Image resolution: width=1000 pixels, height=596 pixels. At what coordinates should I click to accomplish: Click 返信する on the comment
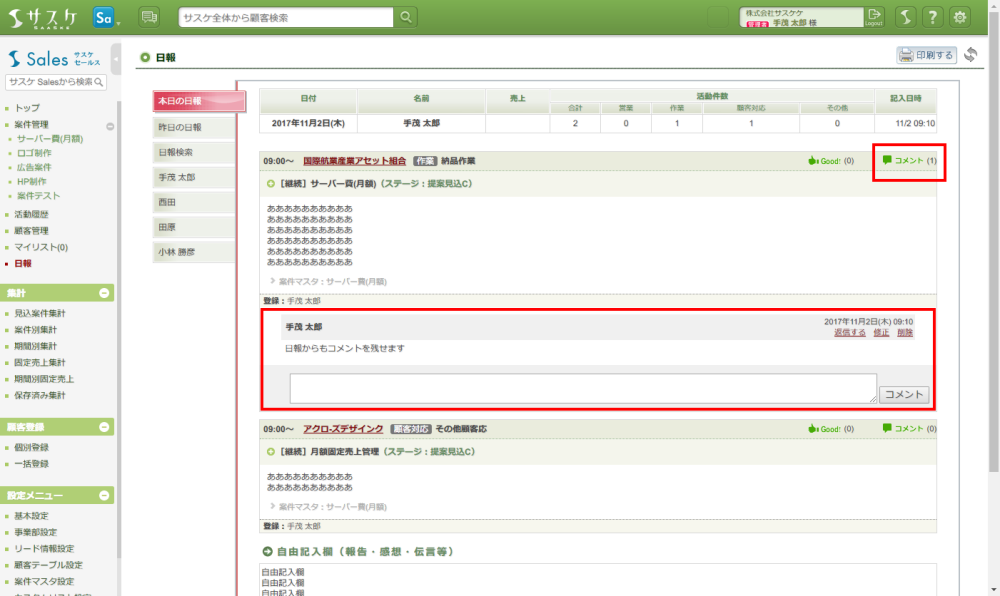tap(849, 332)
